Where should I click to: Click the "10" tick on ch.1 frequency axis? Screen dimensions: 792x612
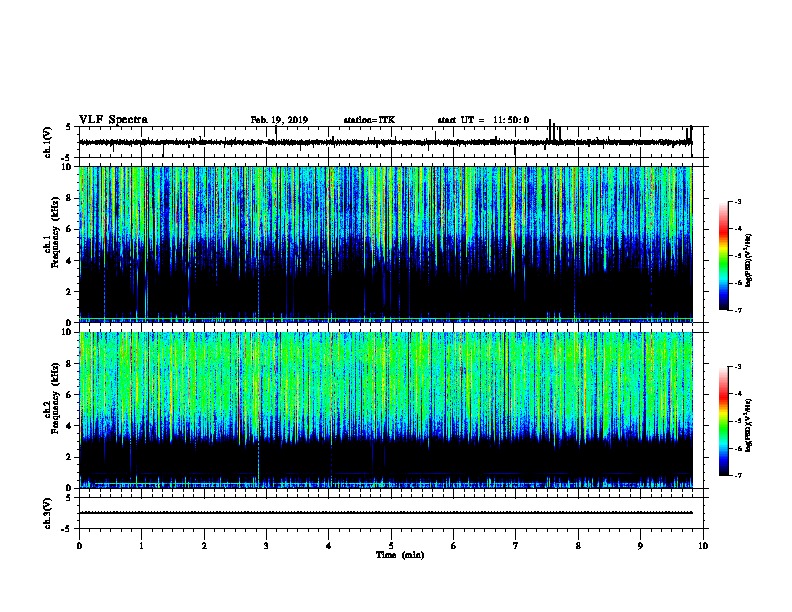(x=68, y=167)
